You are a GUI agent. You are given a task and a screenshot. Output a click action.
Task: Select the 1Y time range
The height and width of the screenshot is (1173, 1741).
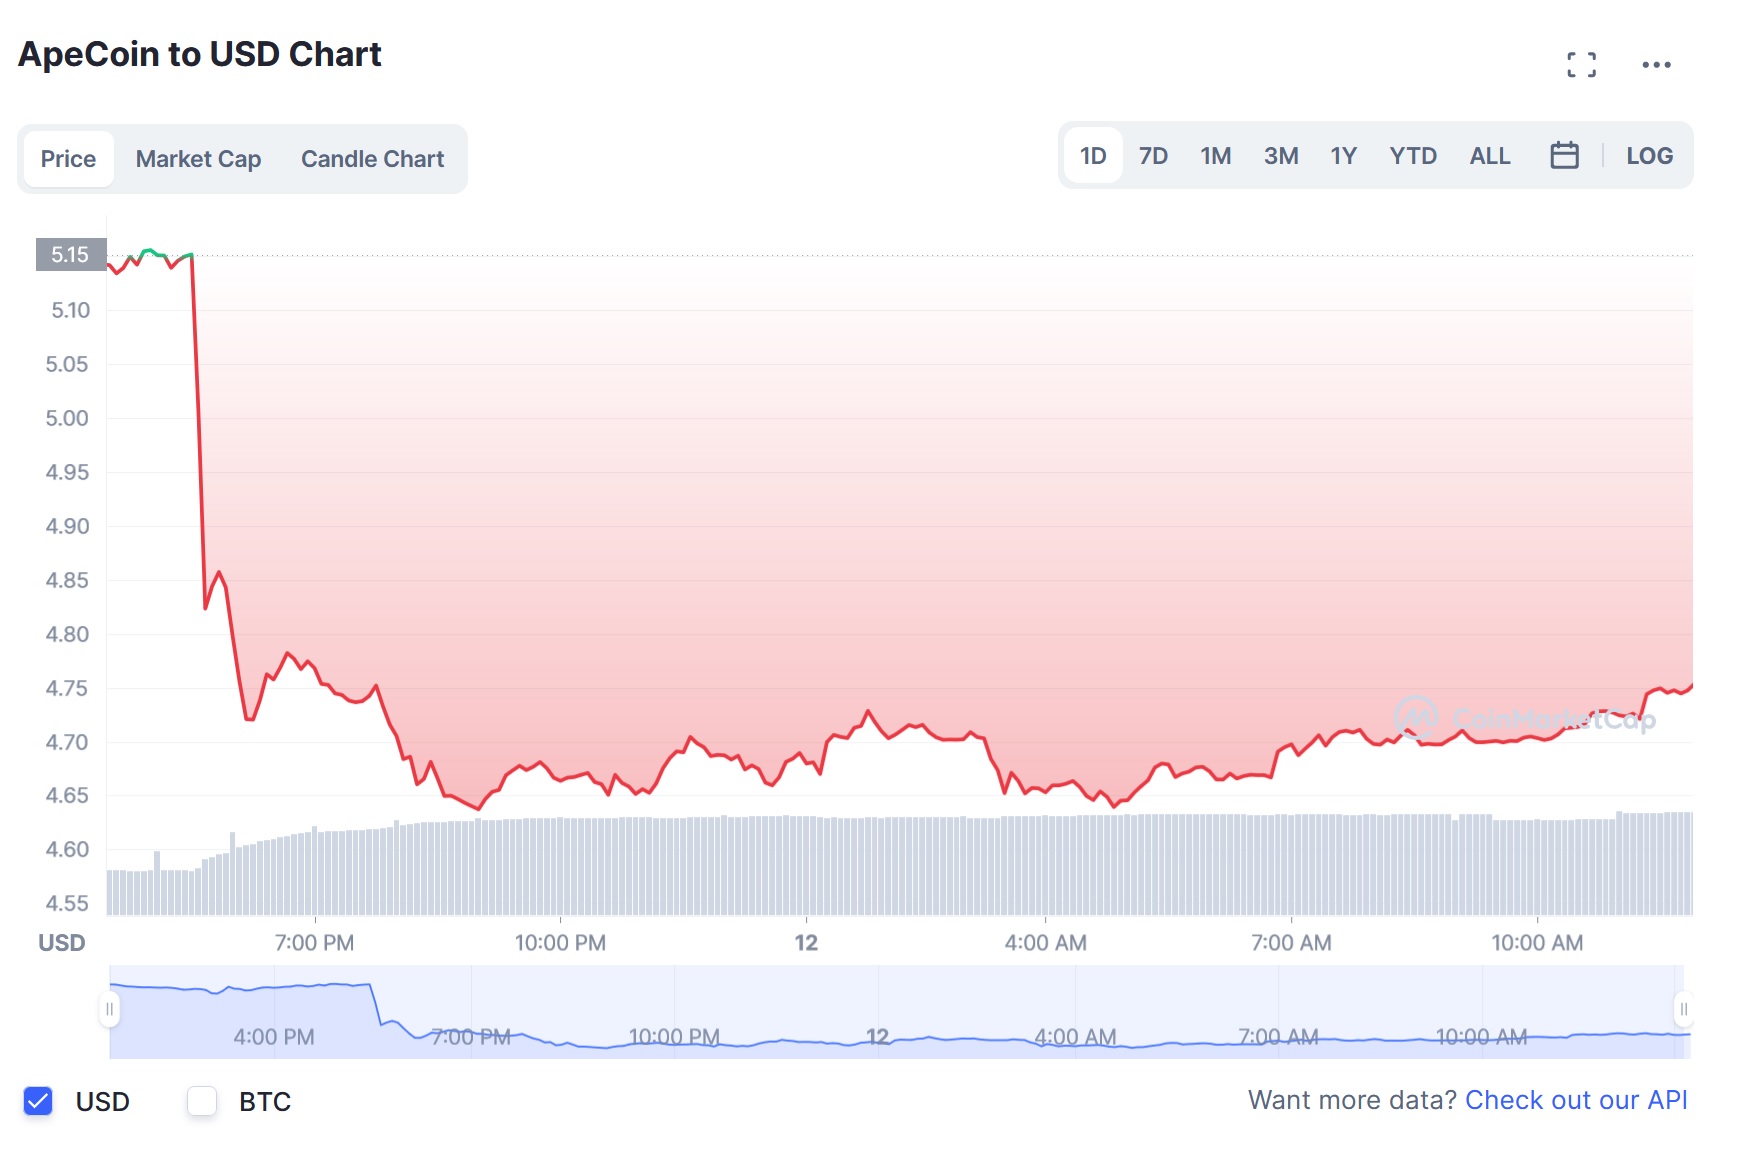click(1343, 156)
